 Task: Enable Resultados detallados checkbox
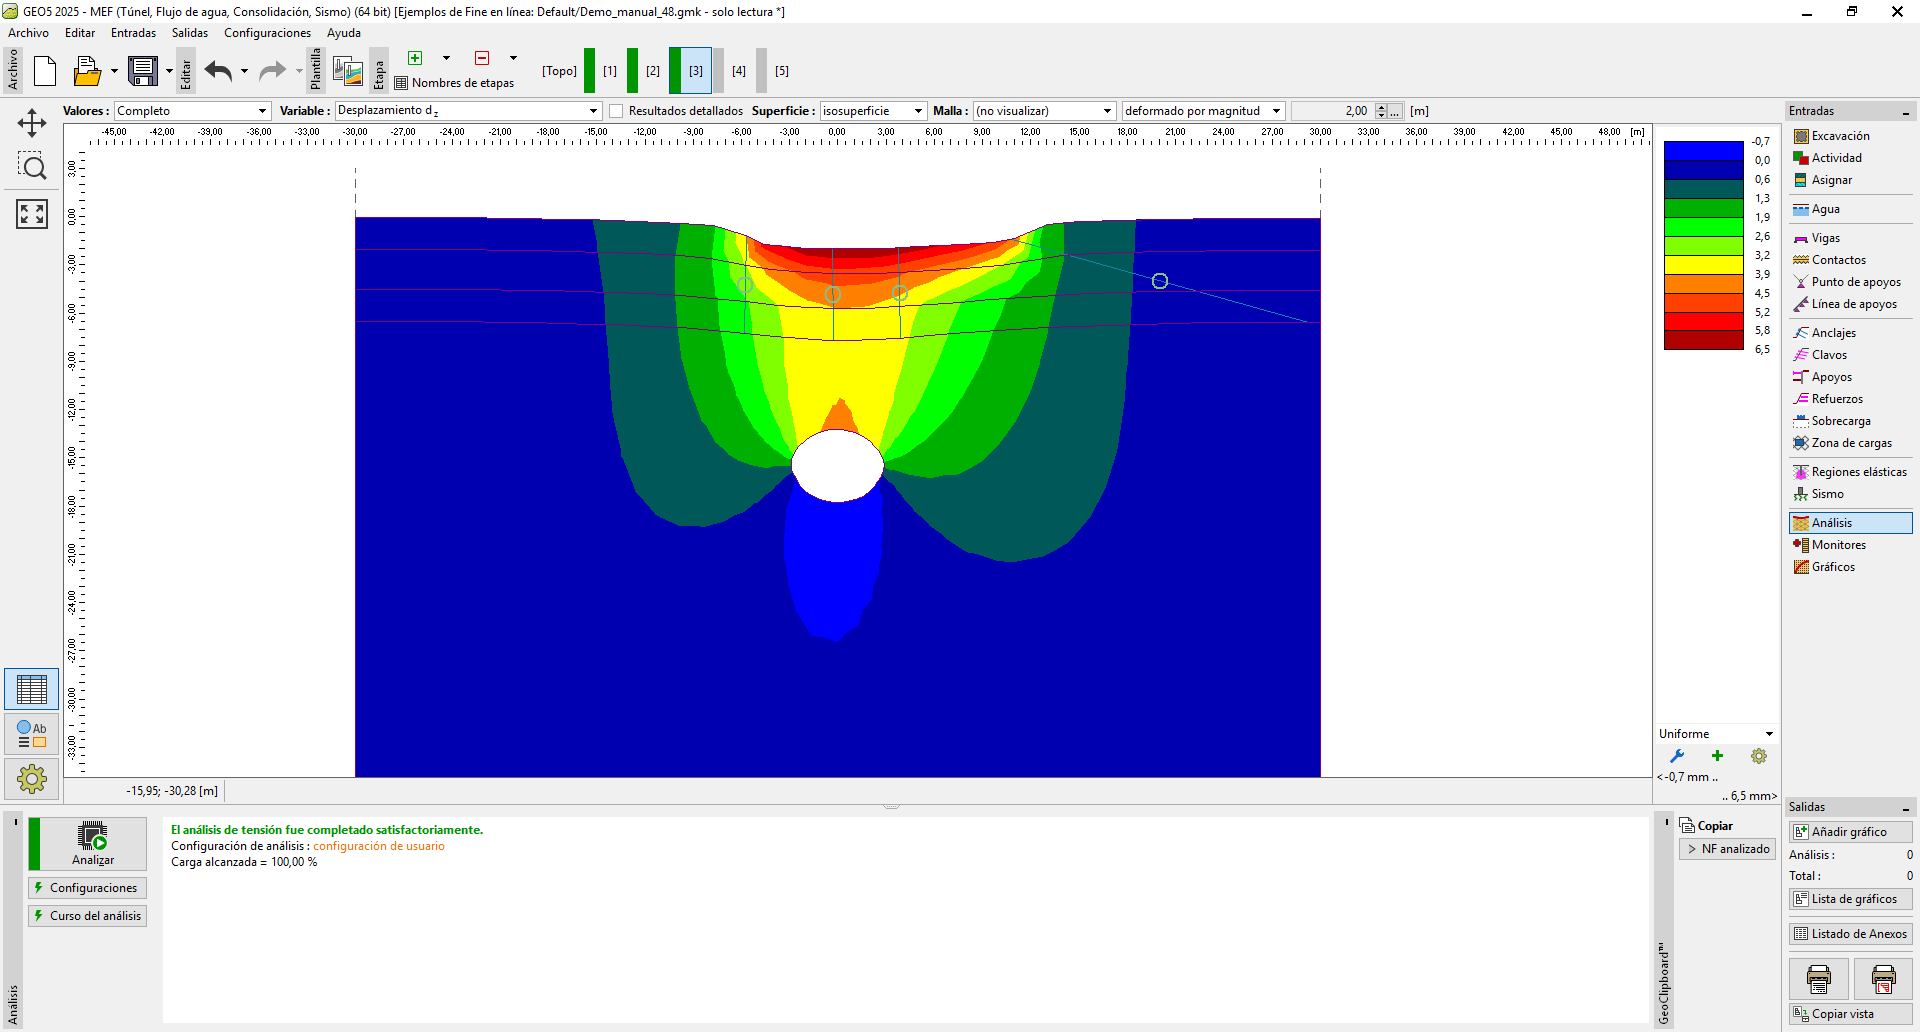point(616,111)
